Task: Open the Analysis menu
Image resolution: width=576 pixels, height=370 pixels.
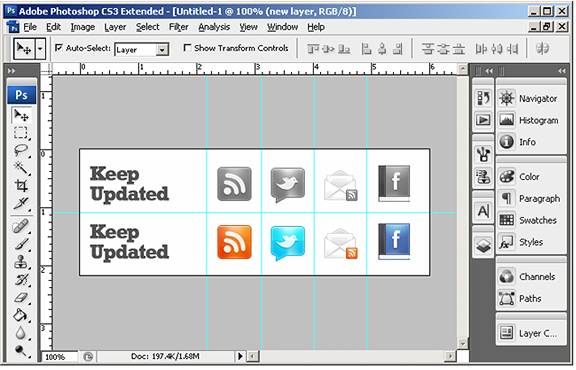Action: tap(214, 27)
